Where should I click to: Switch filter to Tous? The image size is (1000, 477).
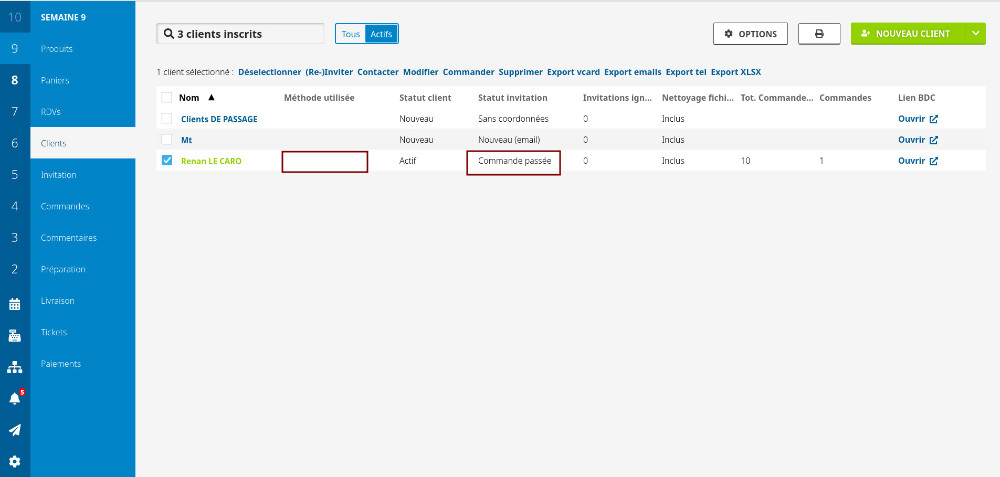click(x=350, y=34)
